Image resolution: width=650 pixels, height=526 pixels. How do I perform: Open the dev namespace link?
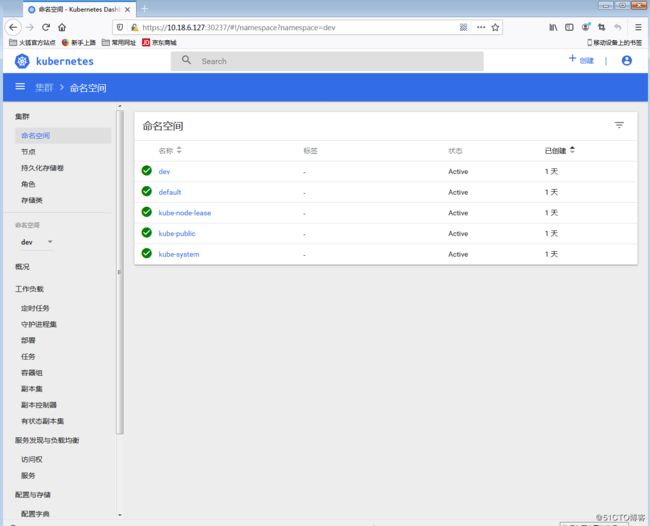click(x=164, y=172)
